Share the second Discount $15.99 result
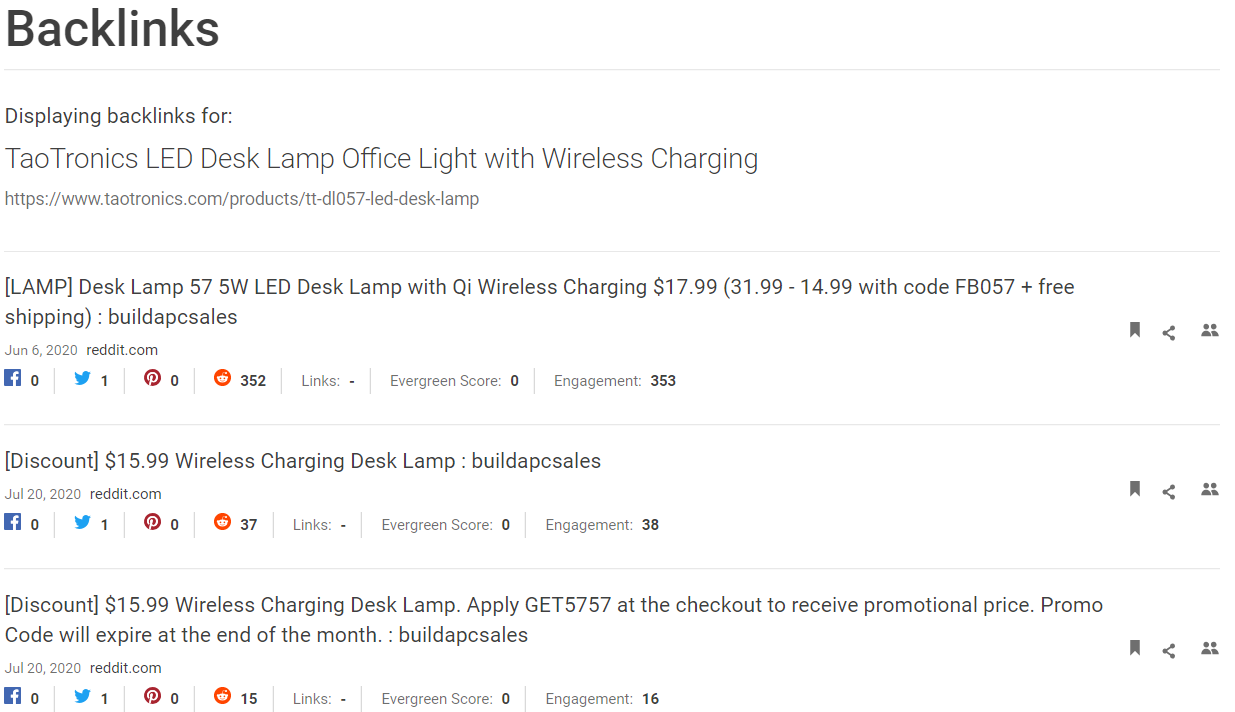The height and width of the screenshot is (712, 1235). 1169,492
